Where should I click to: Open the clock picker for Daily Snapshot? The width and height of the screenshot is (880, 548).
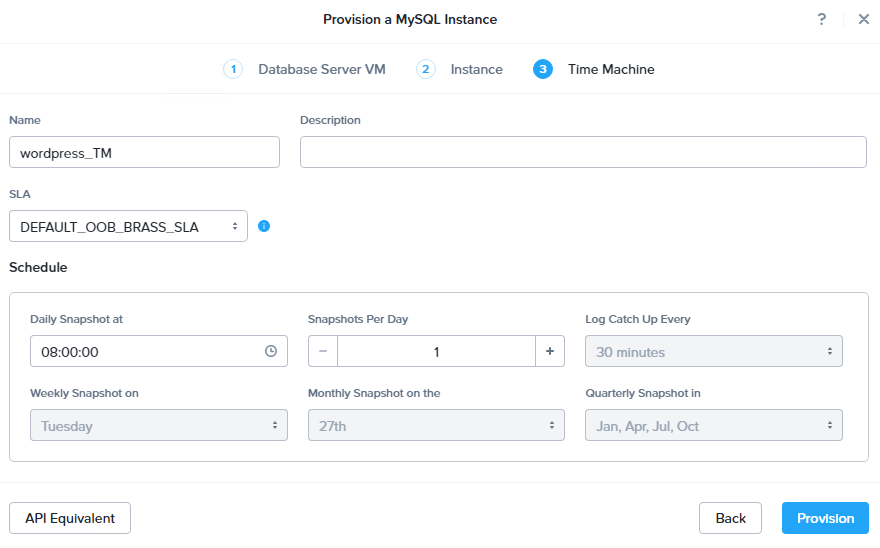tap(270, 352)
